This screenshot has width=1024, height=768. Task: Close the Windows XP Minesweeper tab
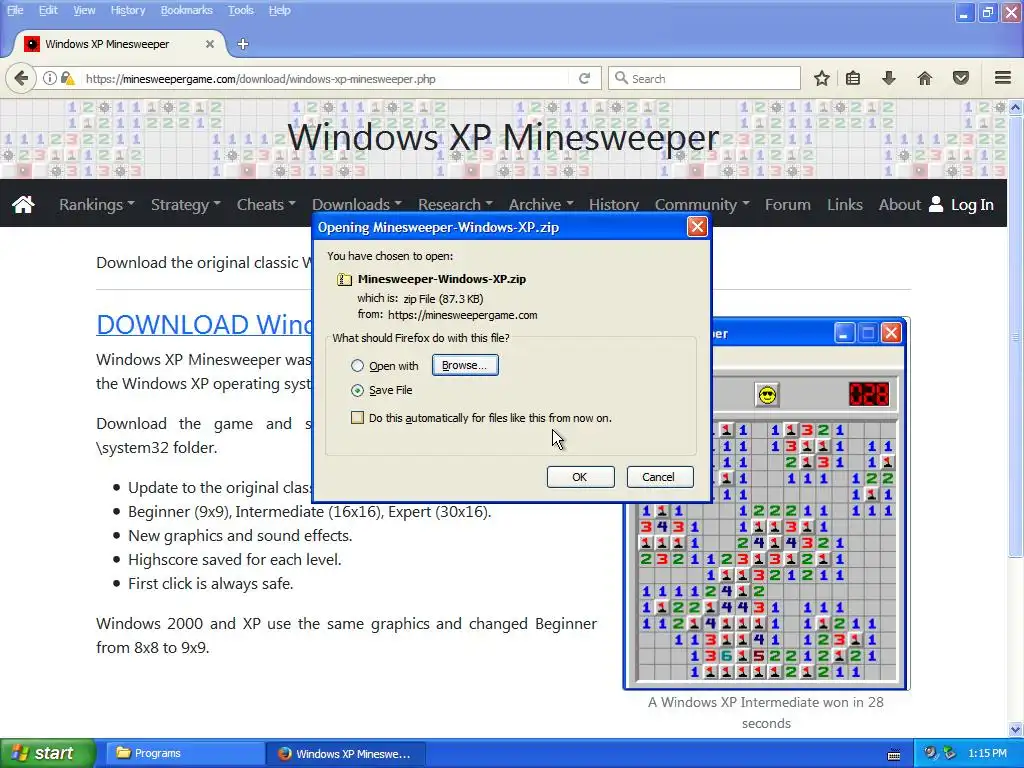210,44
